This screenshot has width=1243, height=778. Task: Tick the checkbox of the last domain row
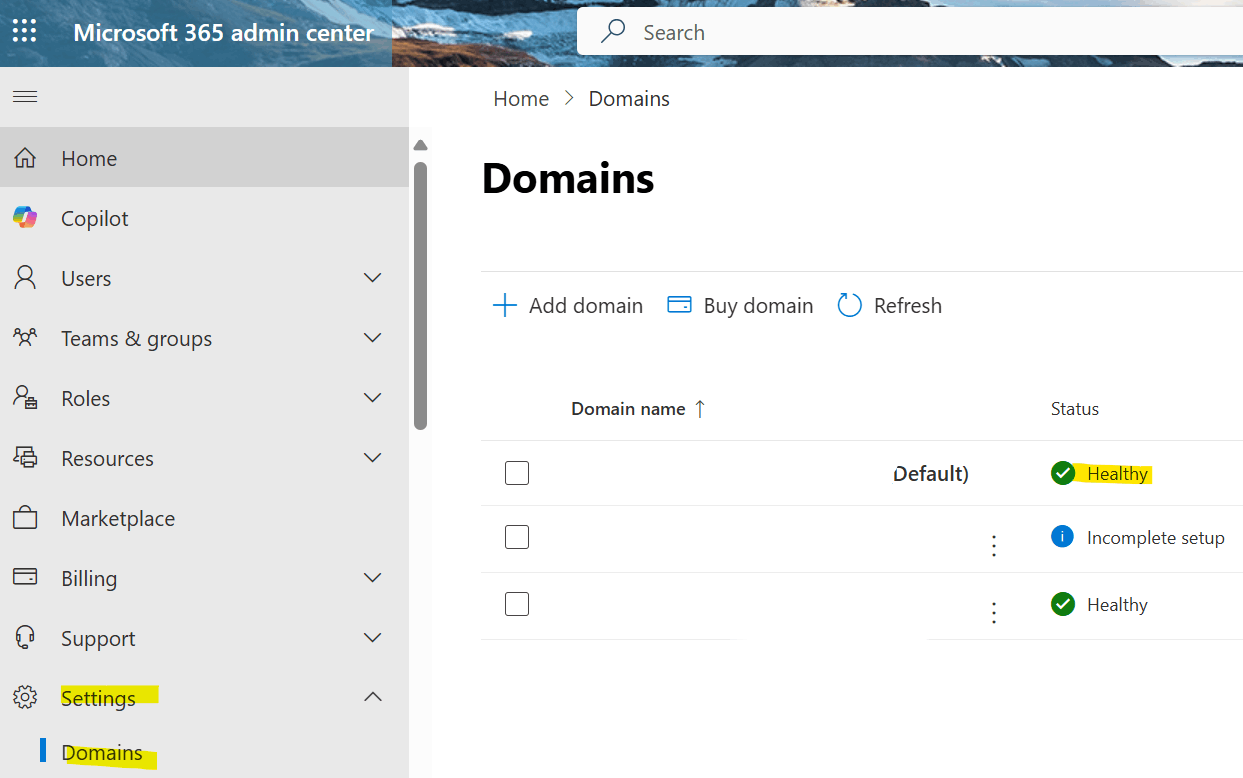[x=517, y=604]
